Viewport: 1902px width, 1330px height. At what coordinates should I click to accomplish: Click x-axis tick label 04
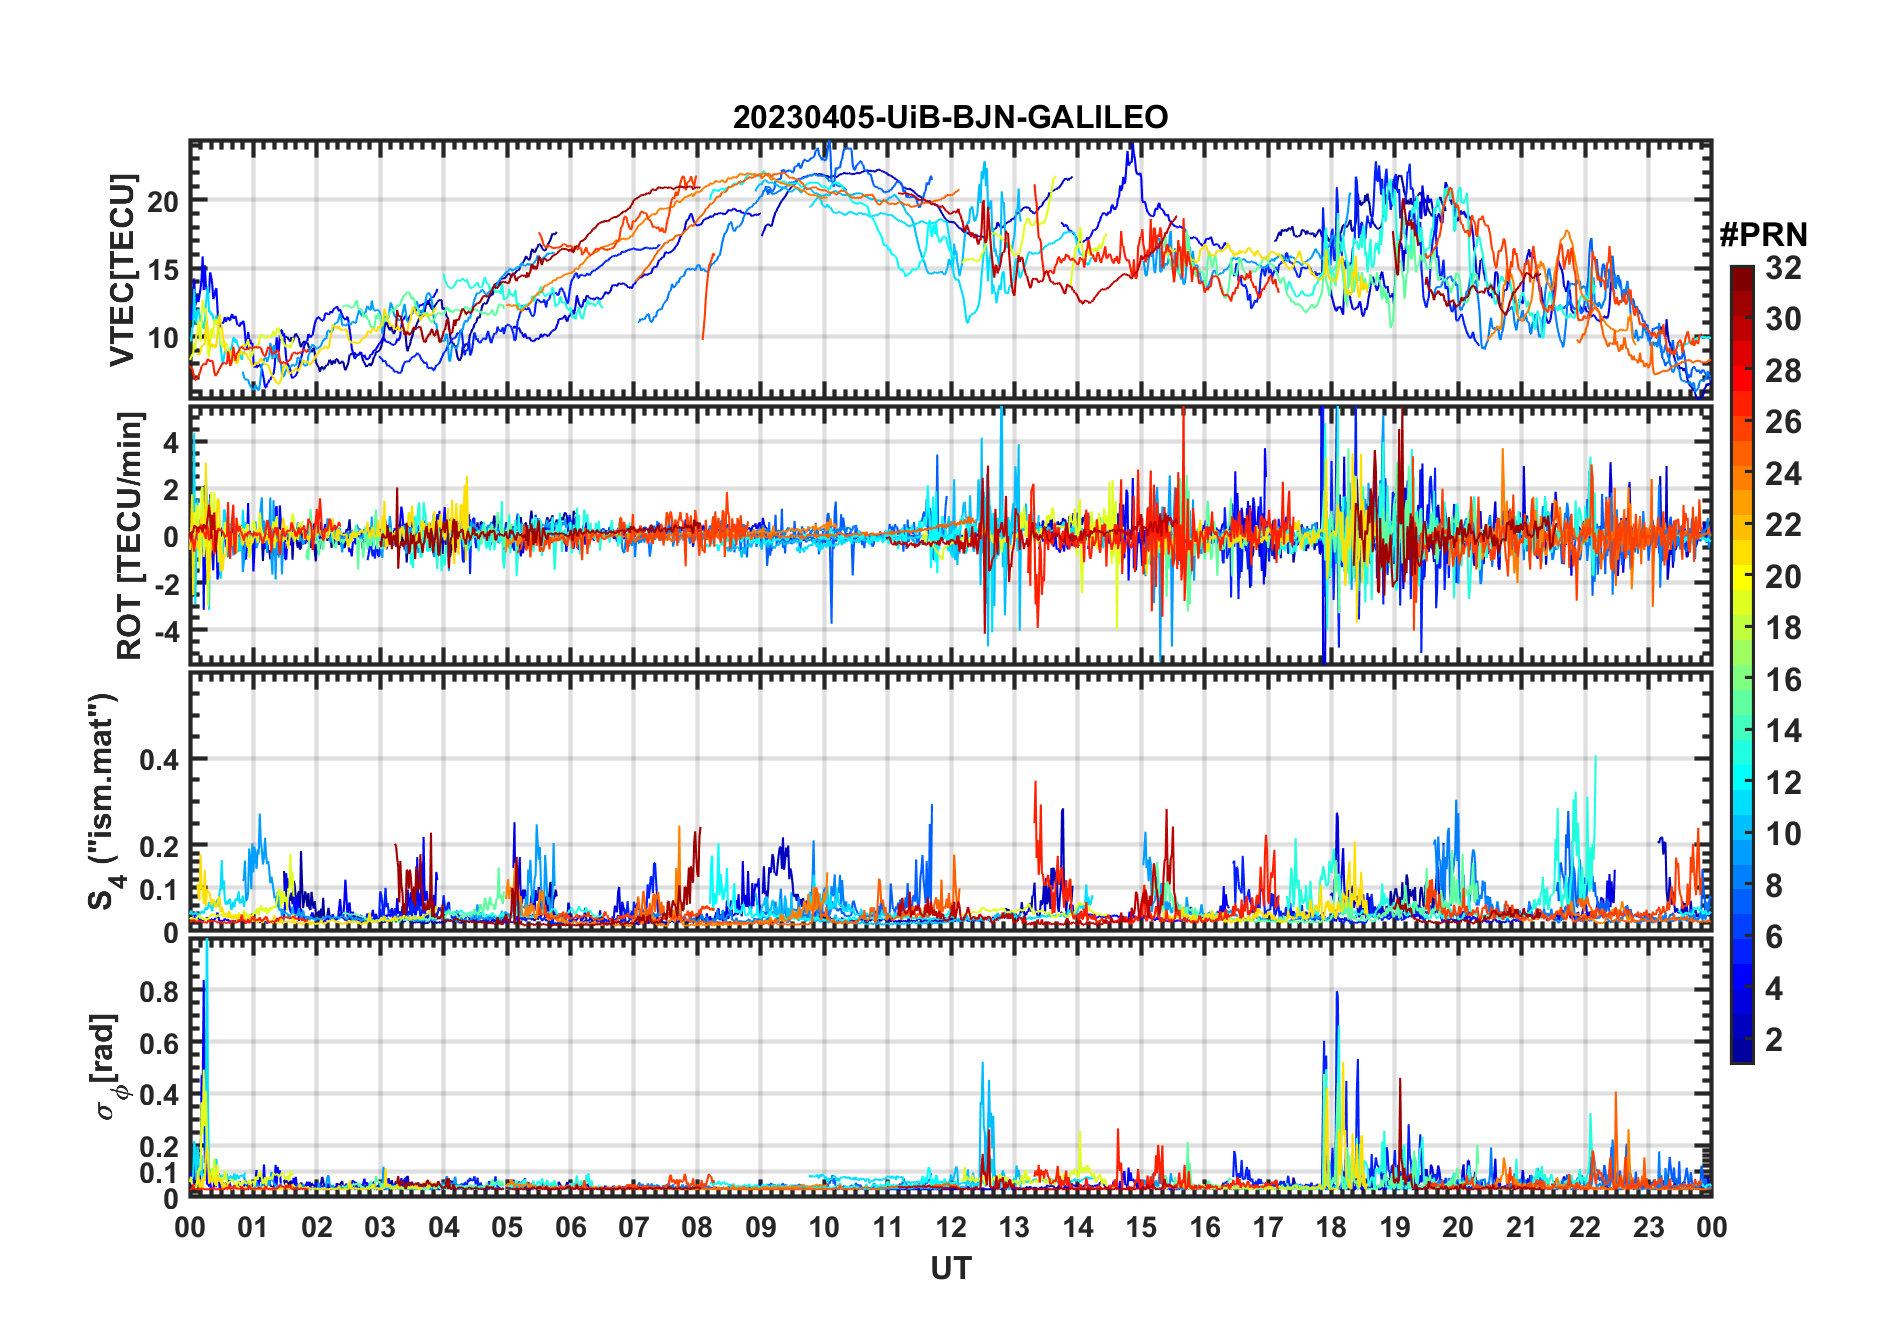tap(444, 1227)
